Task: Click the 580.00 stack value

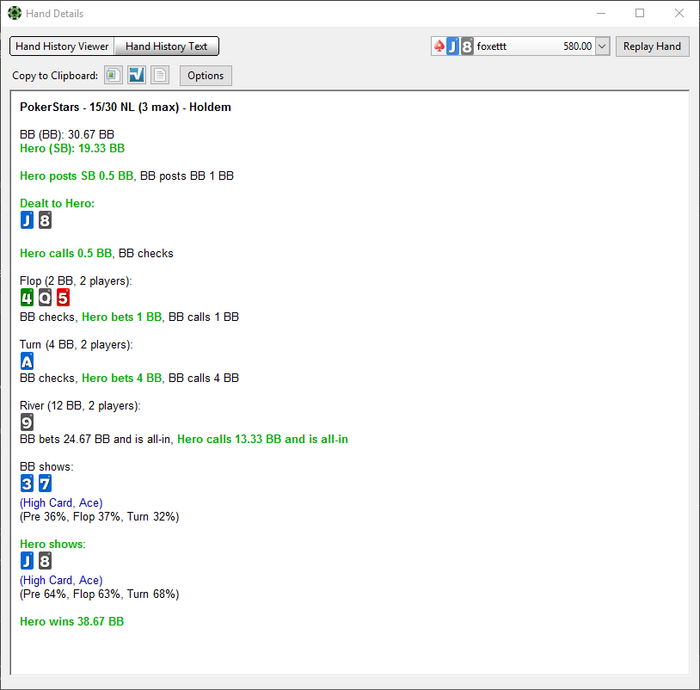Action: point(577,46)
